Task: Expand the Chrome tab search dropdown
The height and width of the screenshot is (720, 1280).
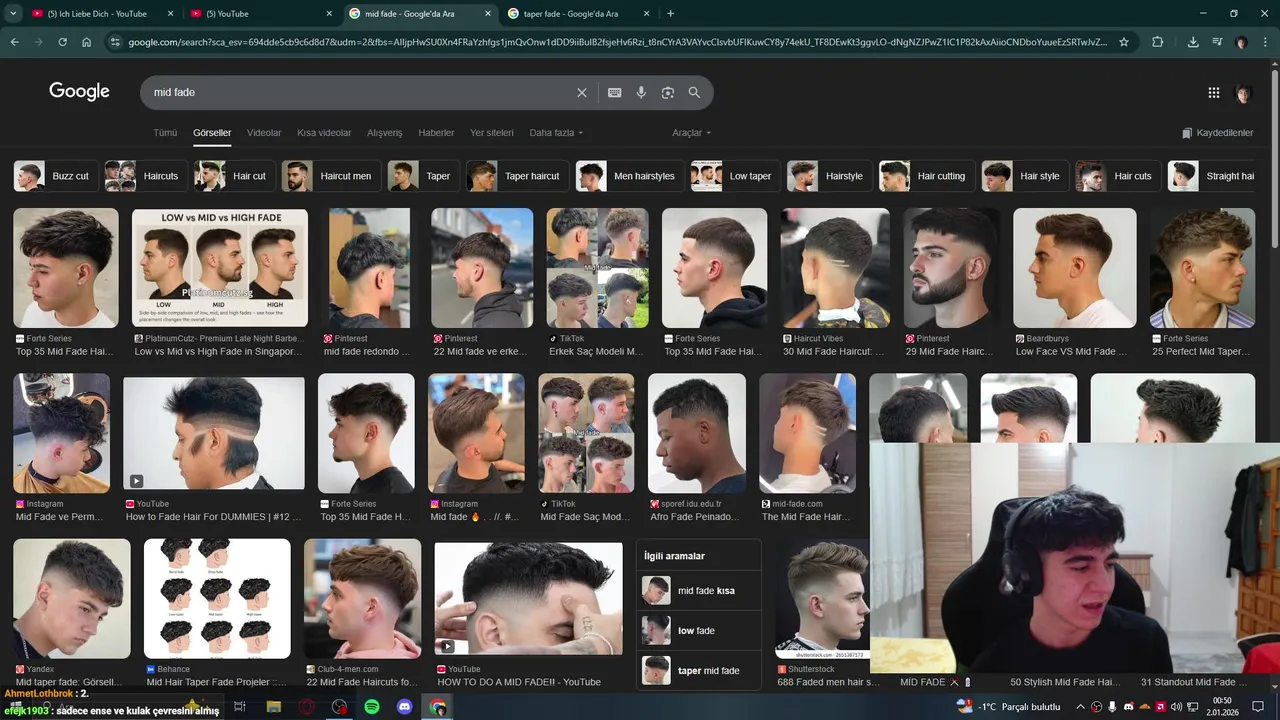Action: click(x=13, y=14)
